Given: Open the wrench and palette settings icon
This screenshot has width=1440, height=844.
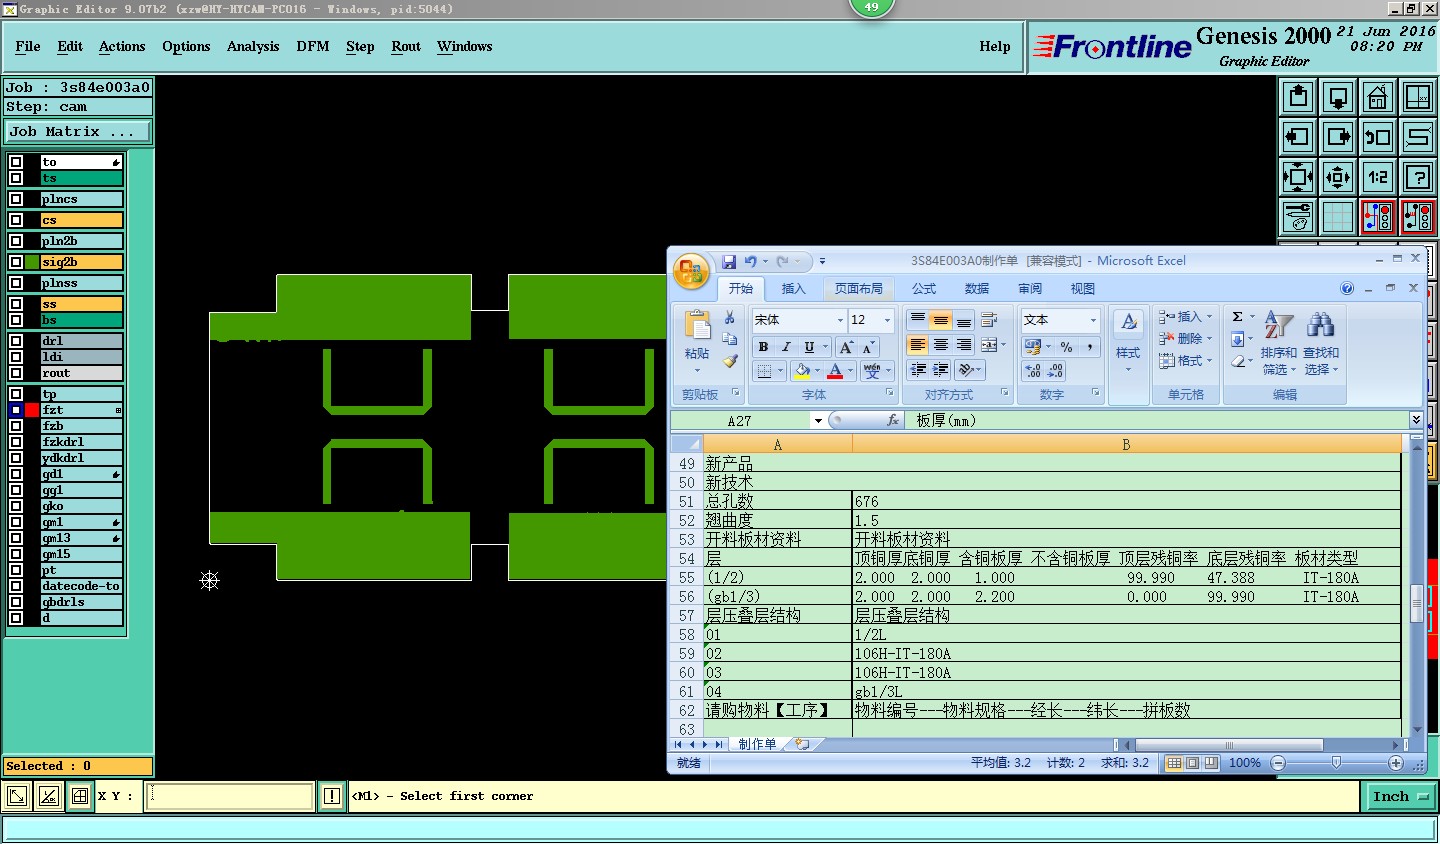Looking at the screenshot, I should (x=1298, y=217).
